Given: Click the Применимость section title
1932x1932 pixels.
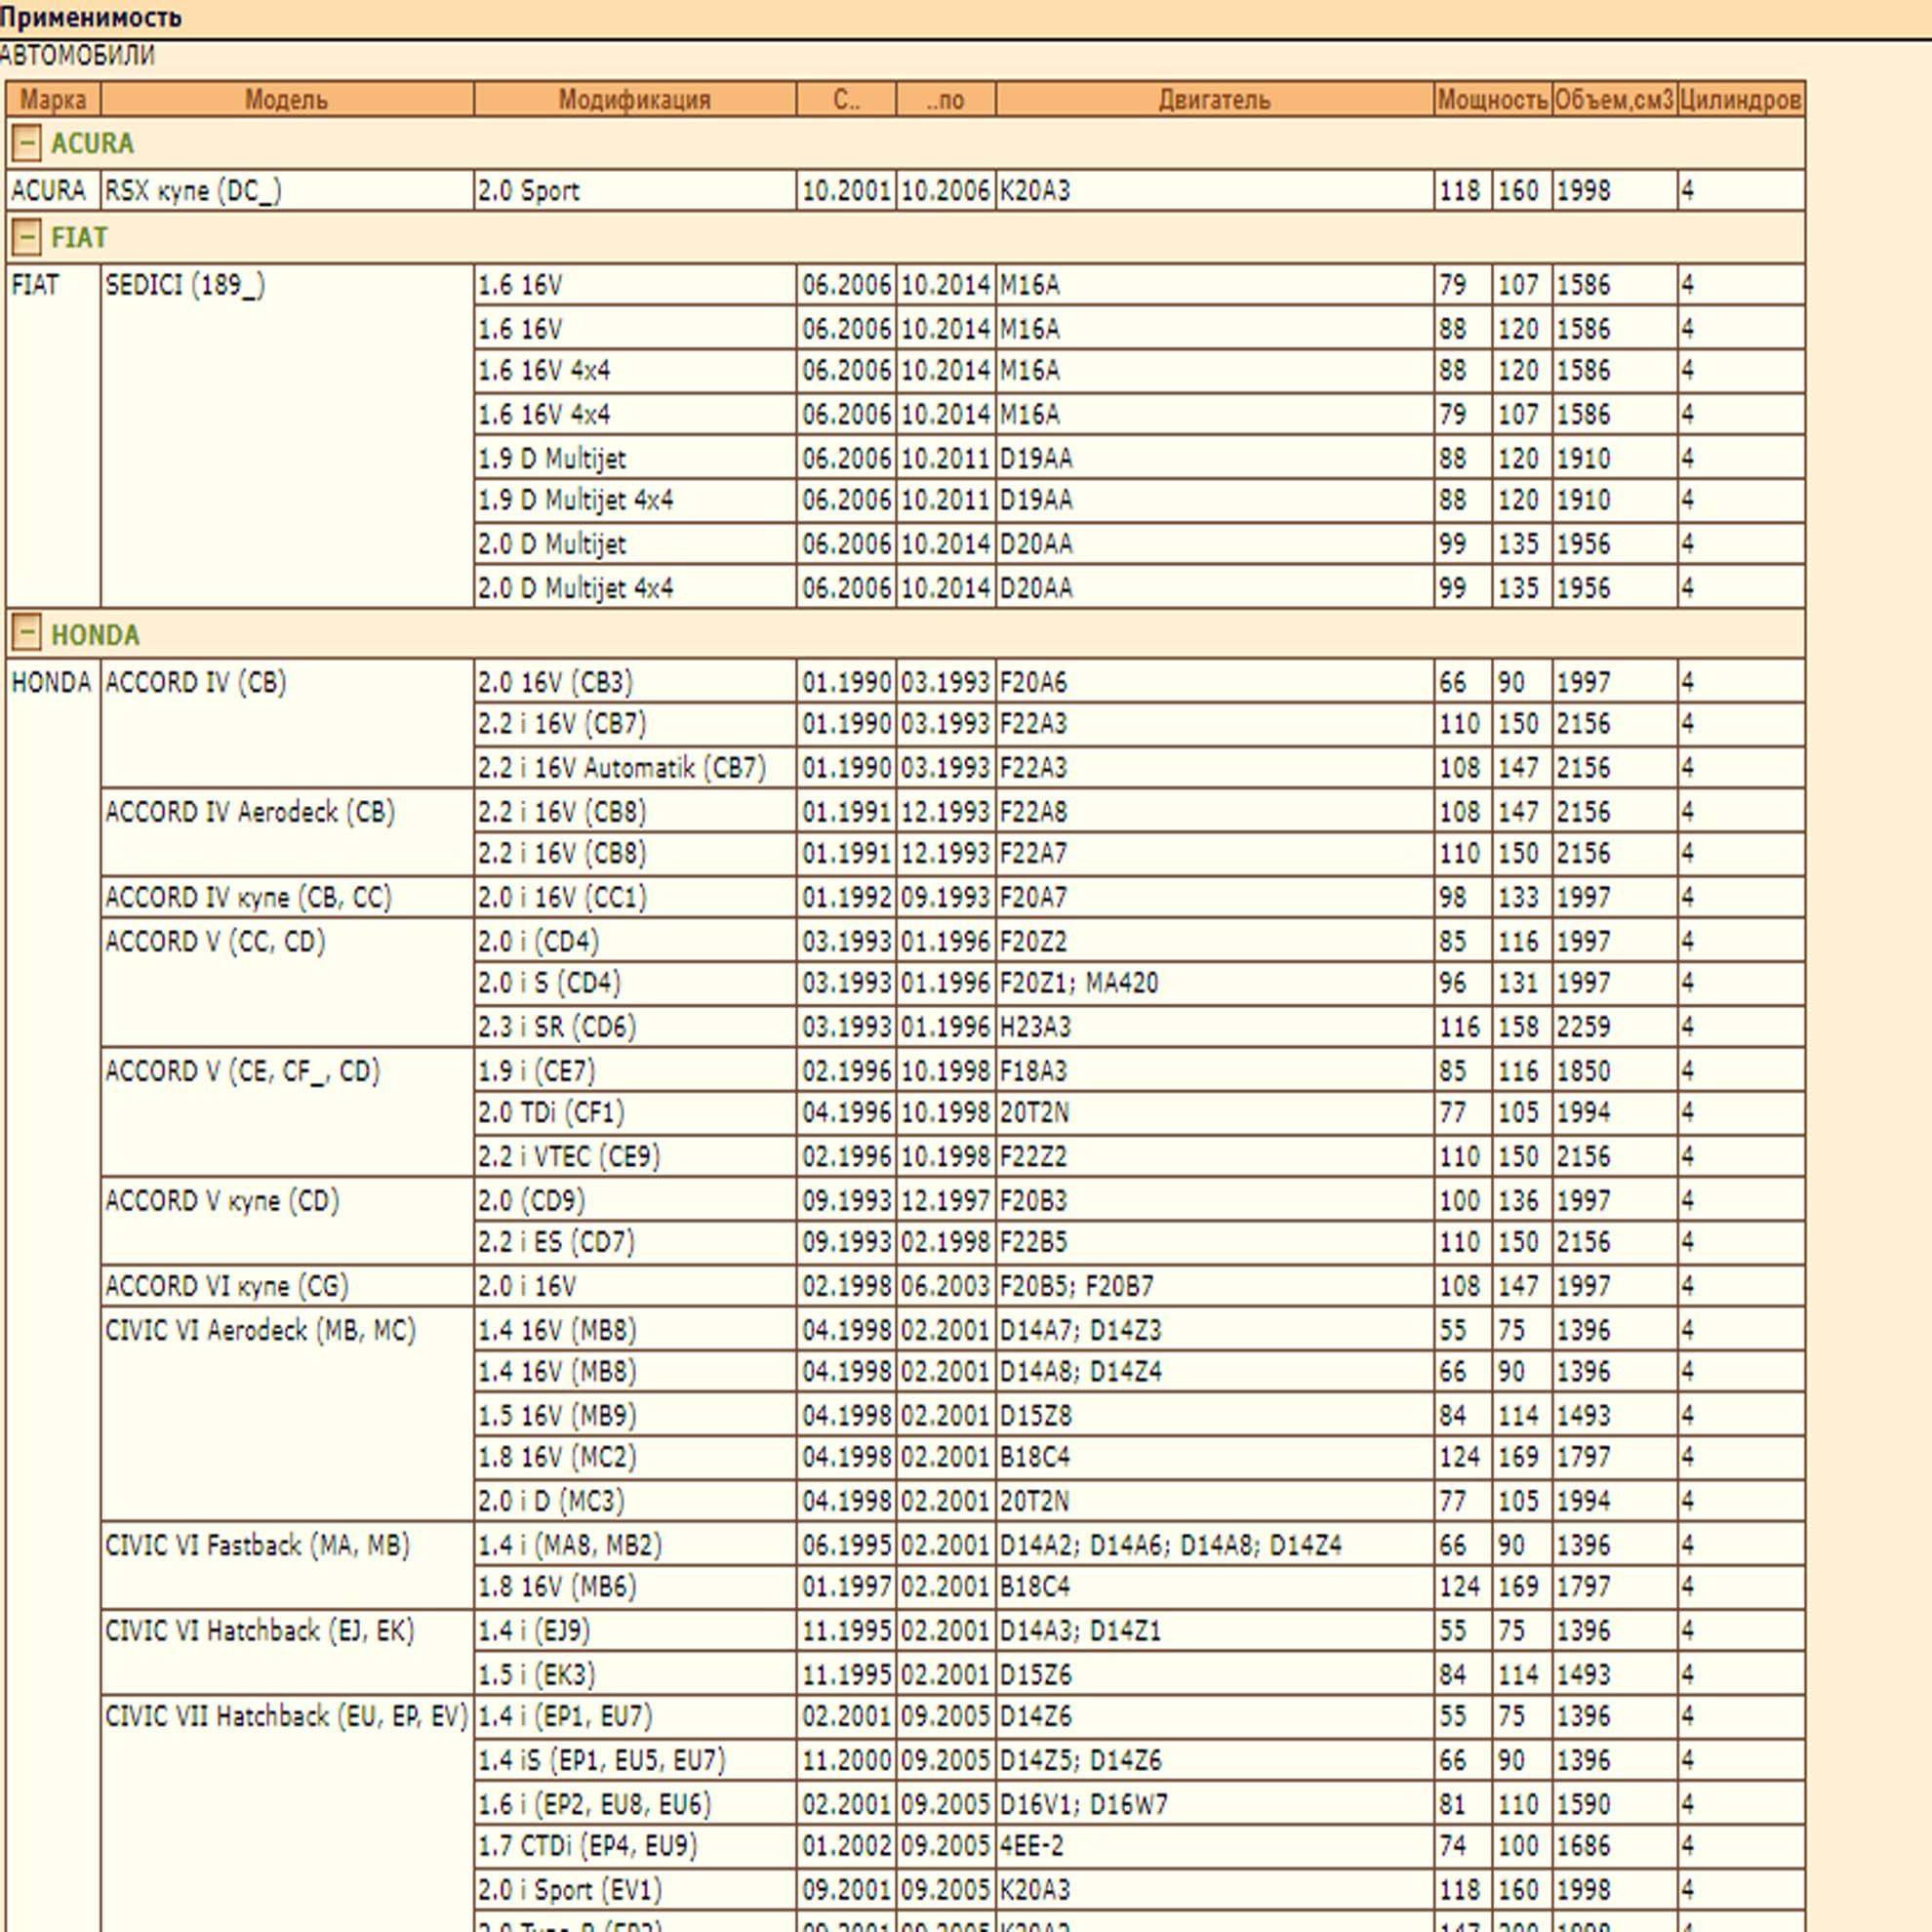Looking at the screenshot, I should (91, 17).
